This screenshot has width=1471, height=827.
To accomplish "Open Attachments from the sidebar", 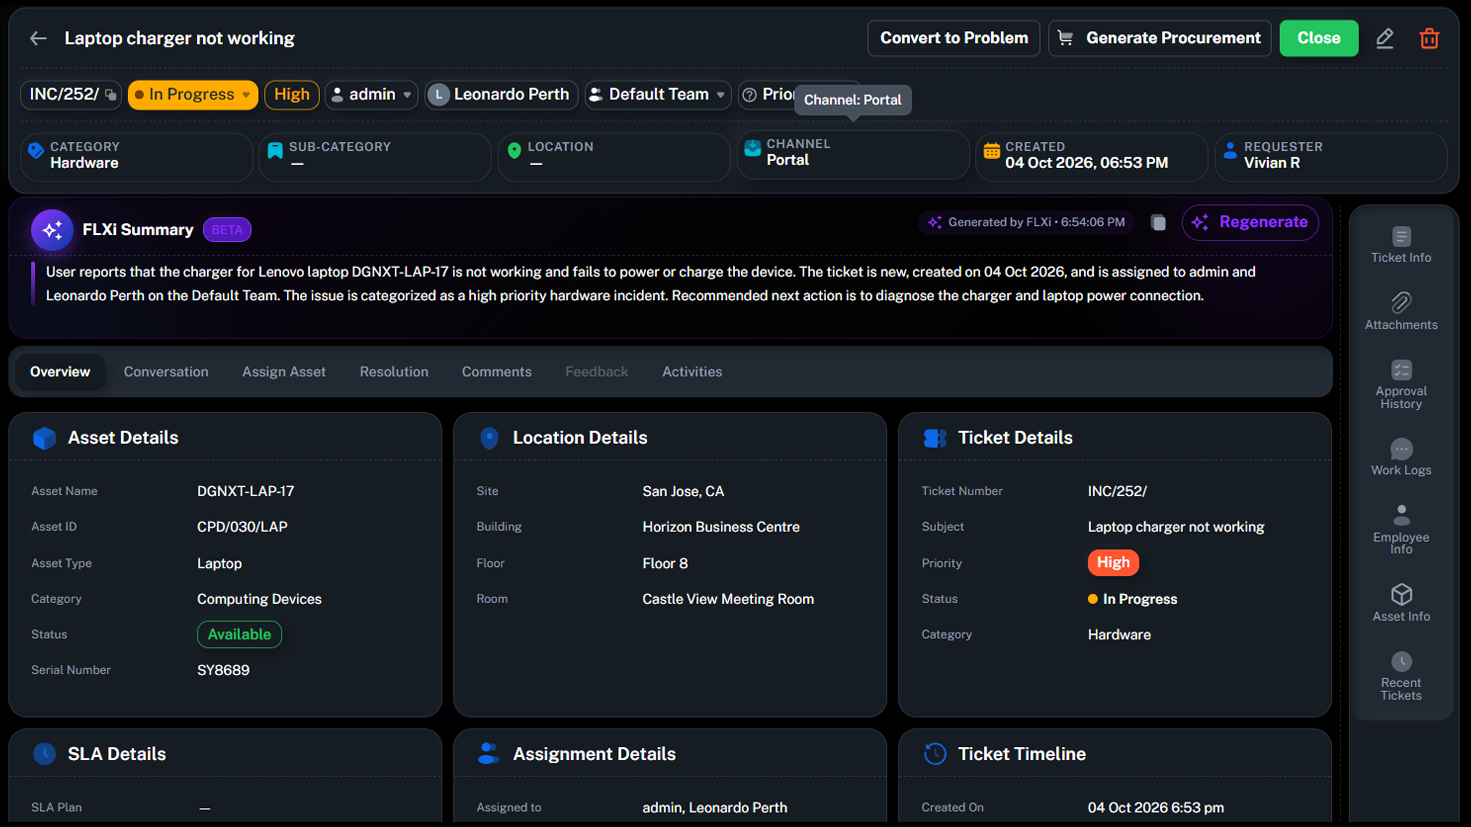I will 1401,312.
